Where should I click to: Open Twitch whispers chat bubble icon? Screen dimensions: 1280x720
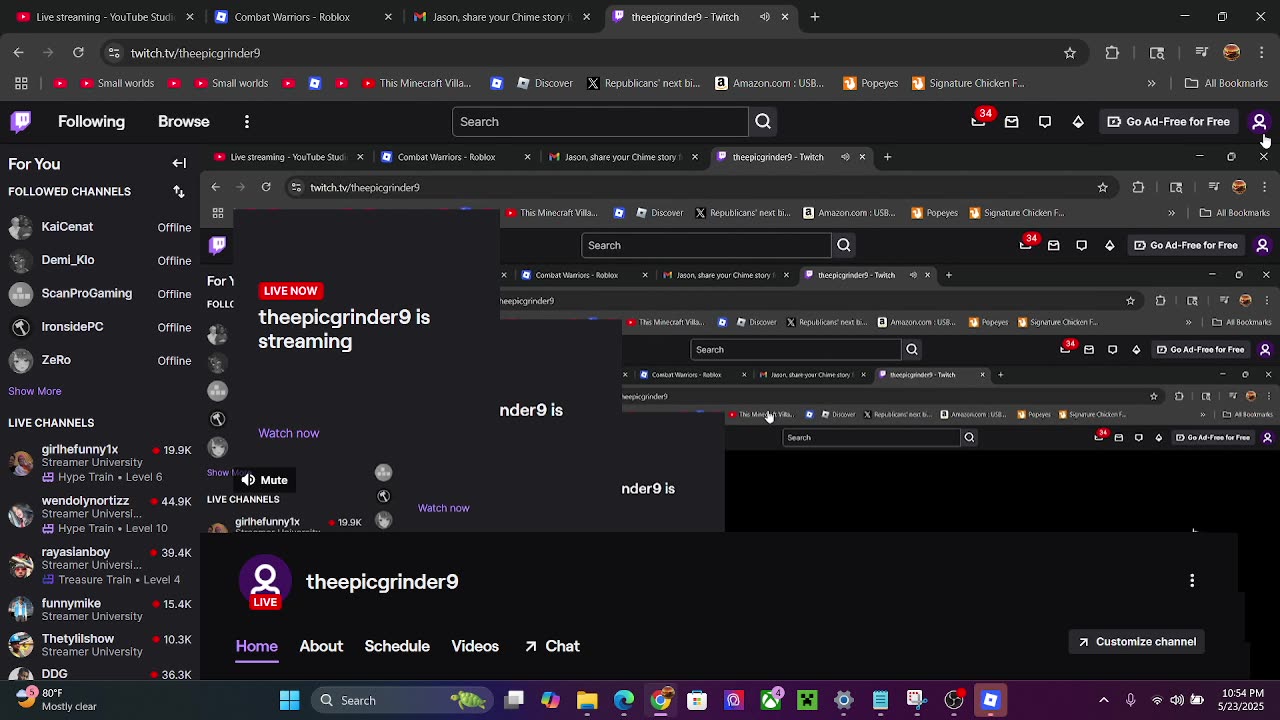1045,122
